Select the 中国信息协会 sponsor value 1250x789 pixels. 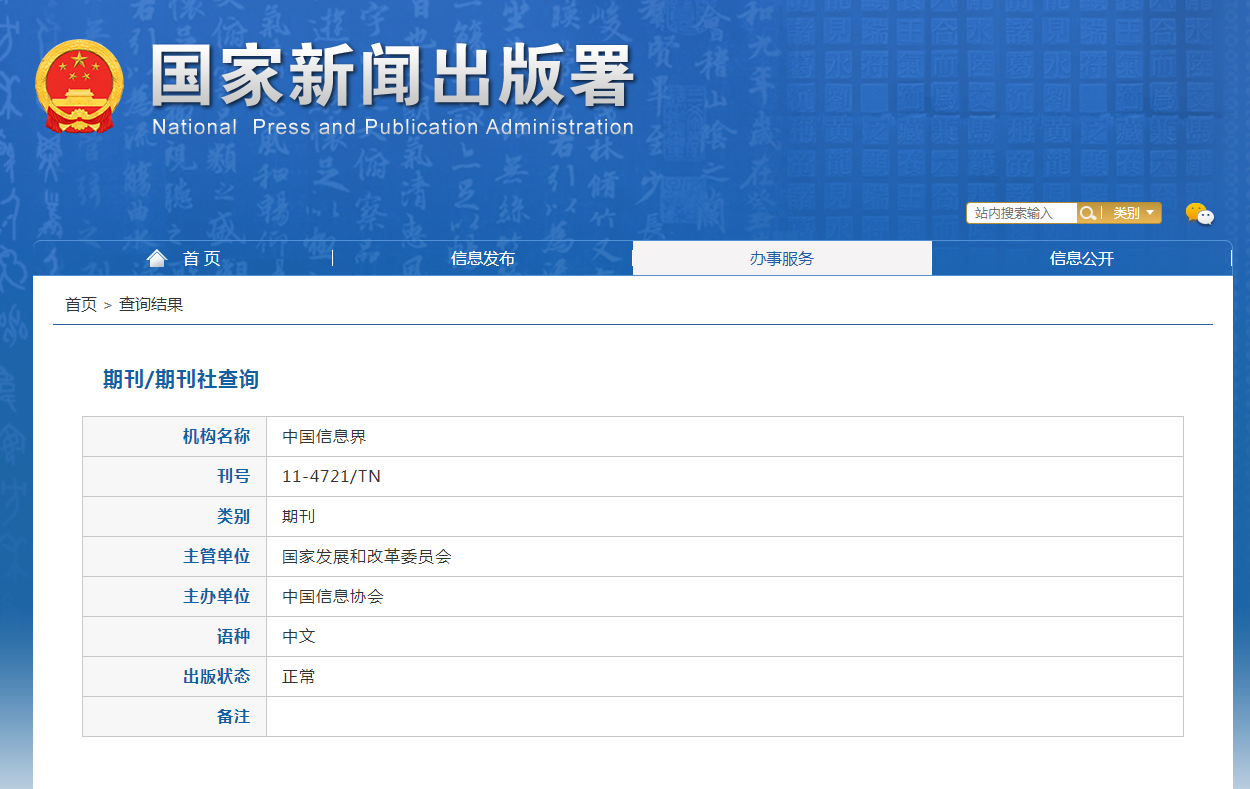[332, 597]
